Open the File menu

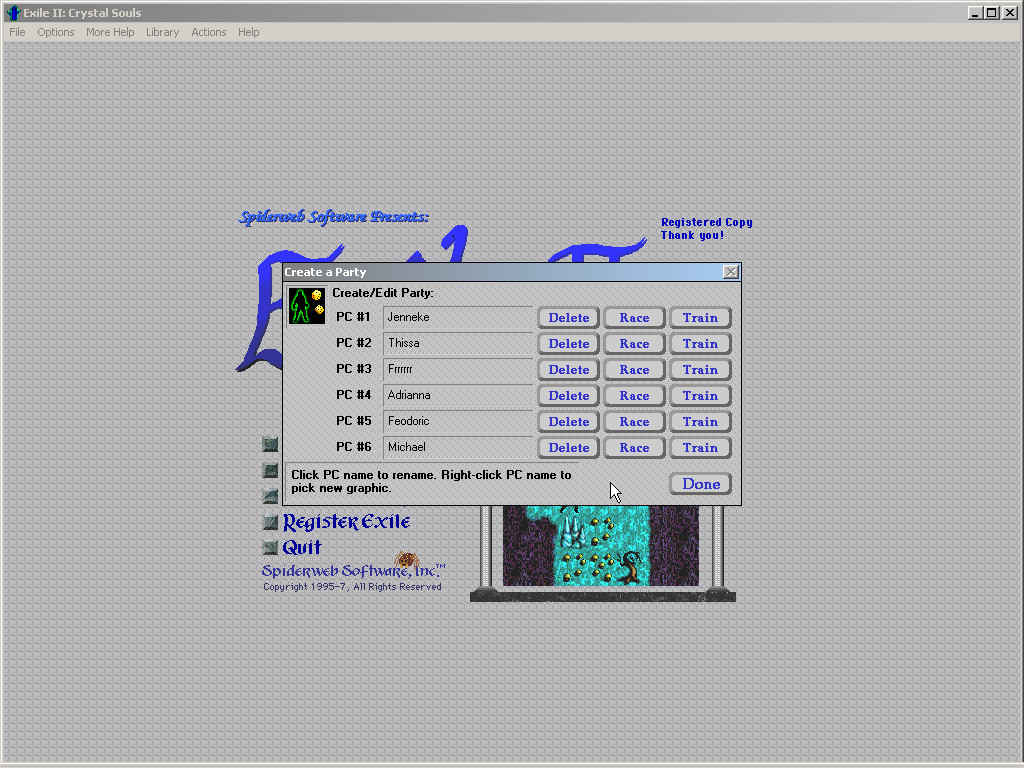coord(17,32)
